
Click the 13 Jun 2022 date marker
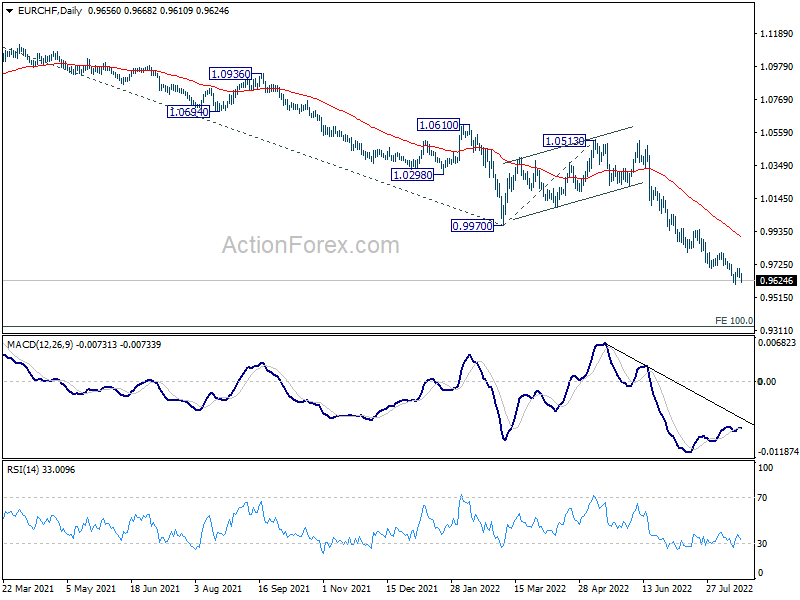(x=666, y=588)
